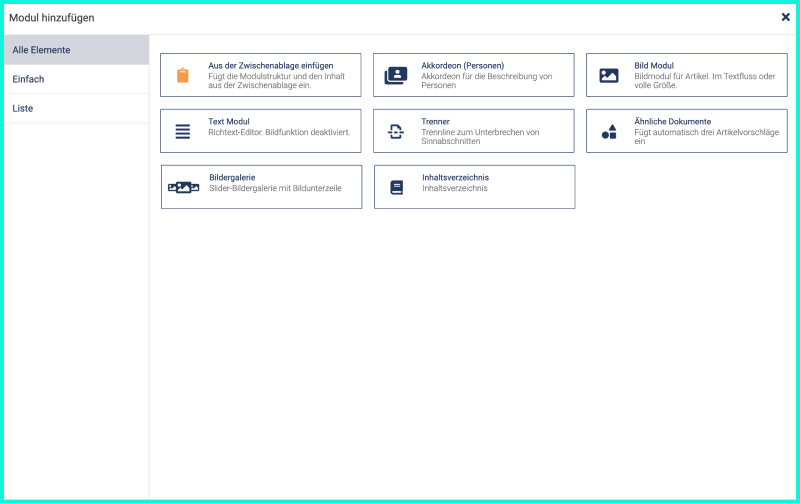The width and height of the screenshot is (800, 504).
Task: Click text 'Slider-Bildergalerie mit Bildunterzeile'
Action: (x=275, y=188)
